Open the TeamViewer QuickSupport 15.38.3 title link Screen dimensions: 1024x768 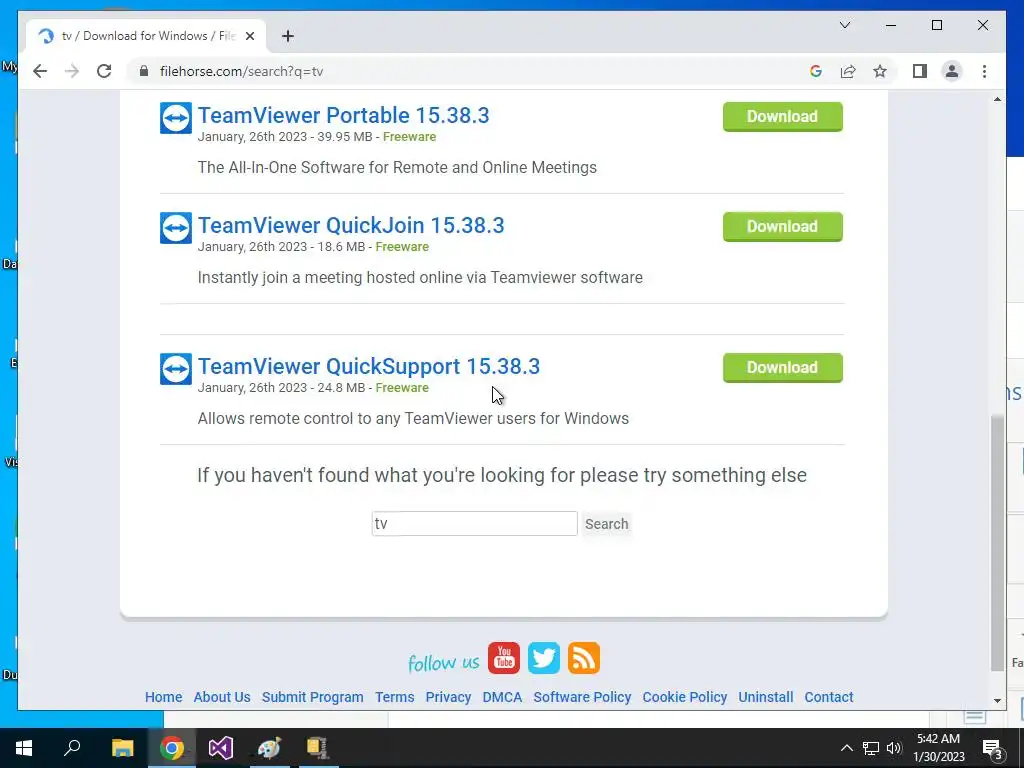(x=369, y=367)
